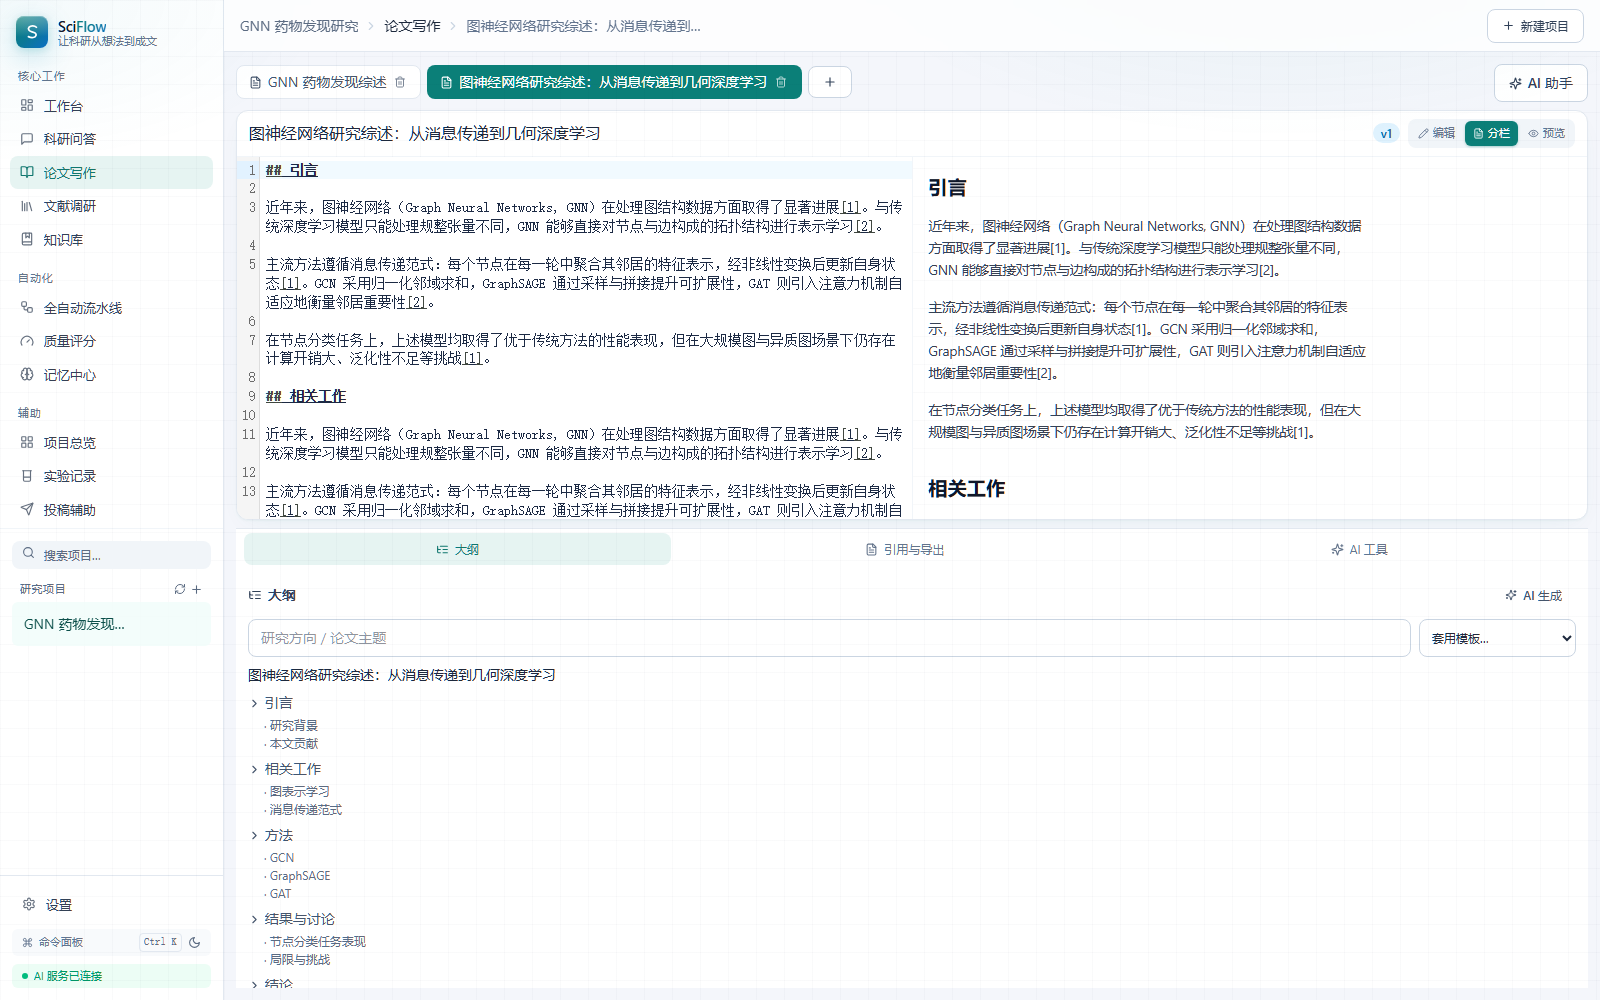Open 质量评分 page
The height and width of the screenshot is (1000, 1600).
click(x=111, y=341)
